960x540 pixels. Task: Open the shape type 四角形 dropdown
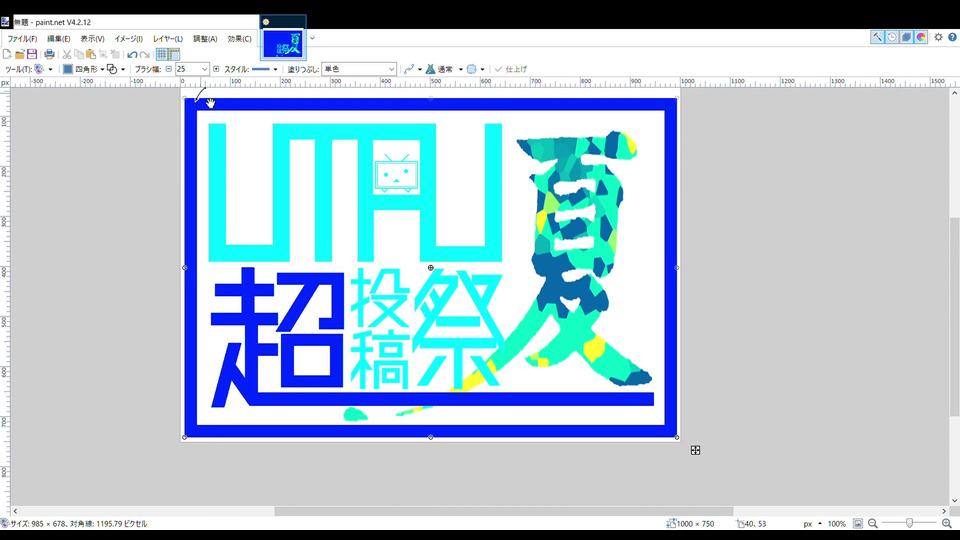click(84, 69)
